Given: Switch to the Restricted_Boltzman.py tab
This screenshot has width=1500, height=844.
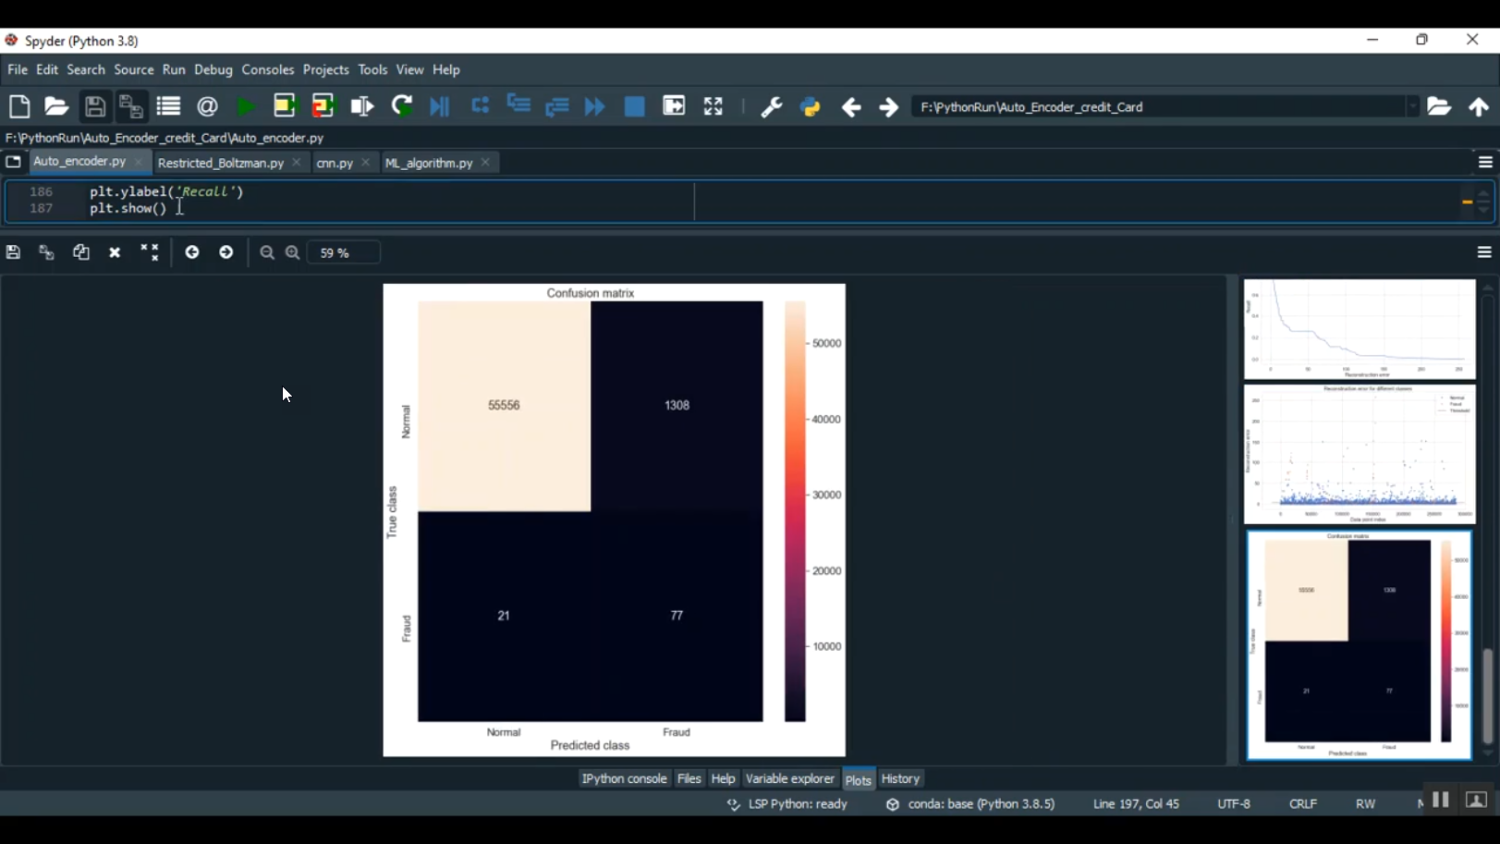Looking at the screenshot, I should (220, 163).
